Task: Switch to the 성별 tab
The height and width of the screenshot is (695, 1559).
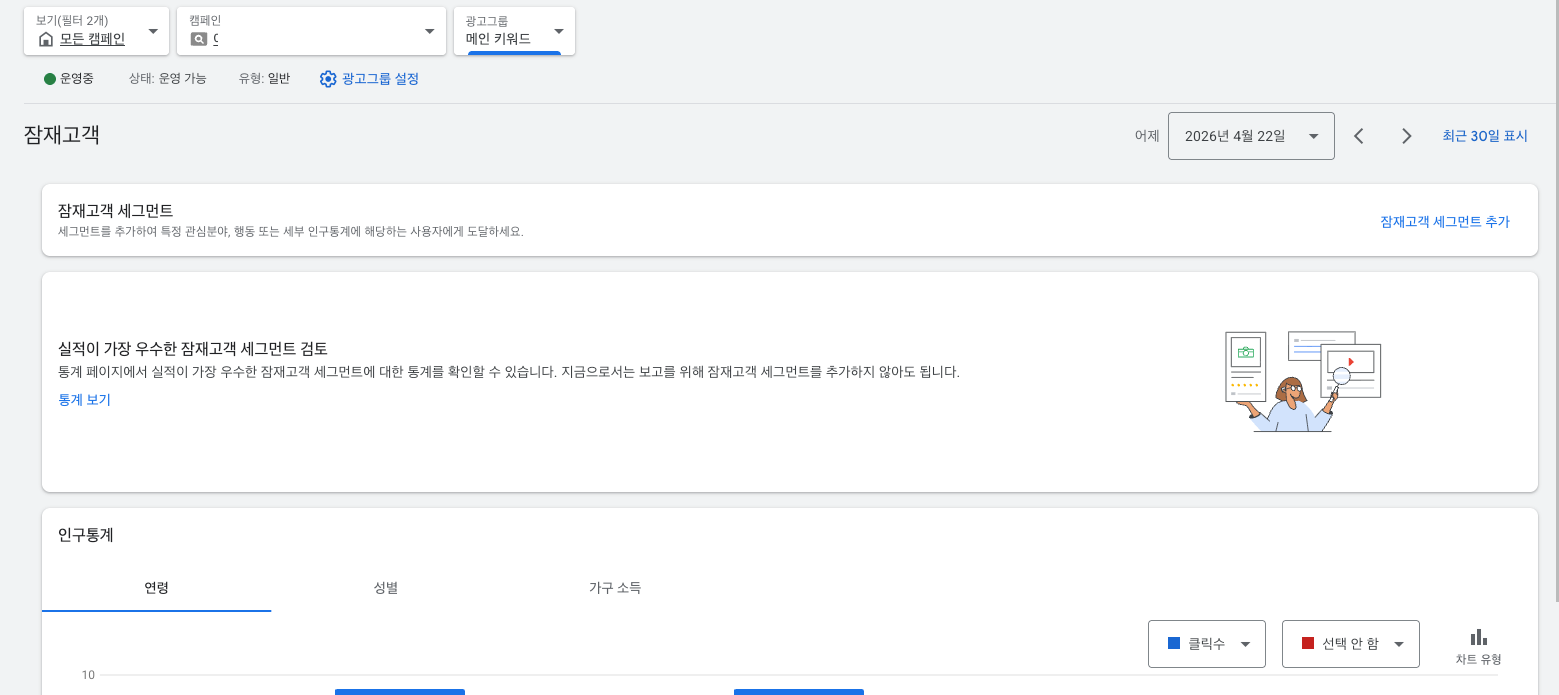Action: tap(387, 588)
